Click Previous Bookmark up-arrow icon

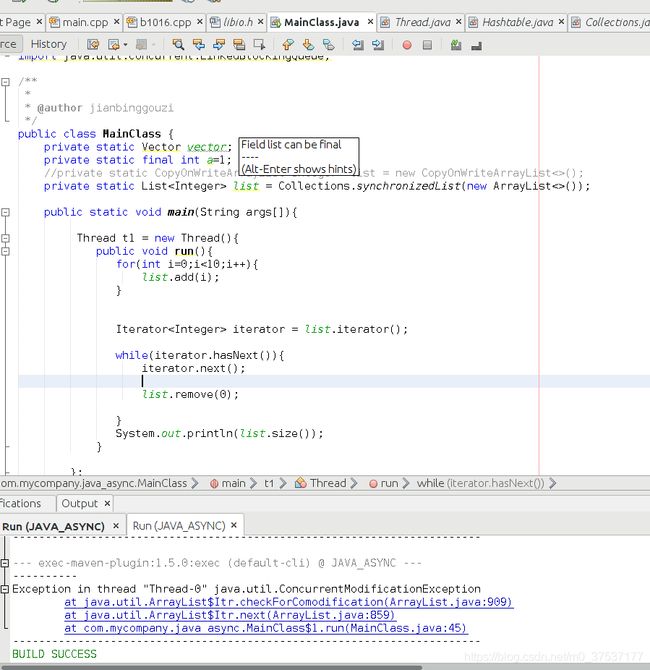point(288,44)
